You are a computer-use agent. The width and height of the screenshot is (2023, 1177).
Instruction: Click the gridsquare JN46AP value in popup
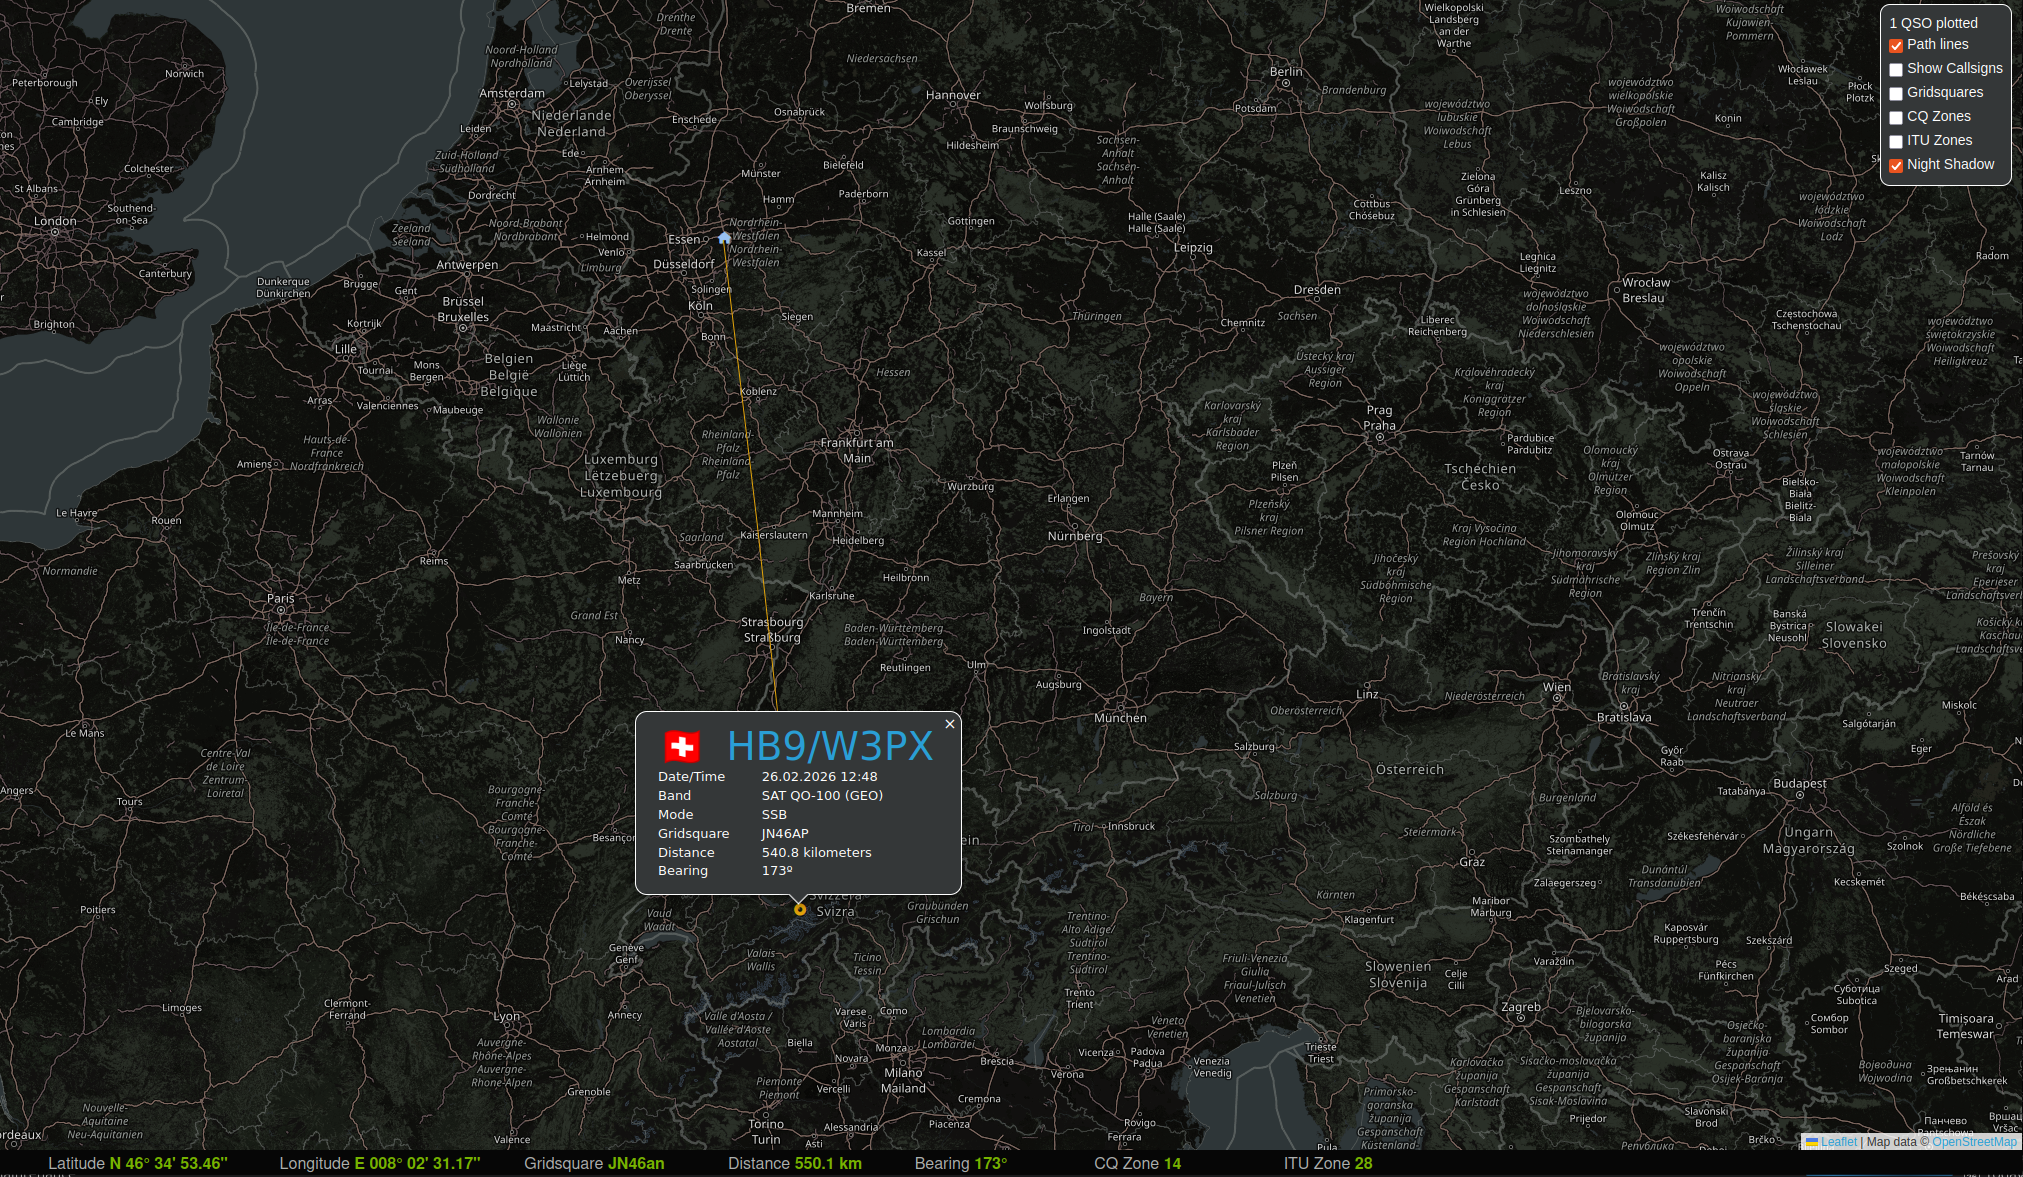[x=785, y=833]
